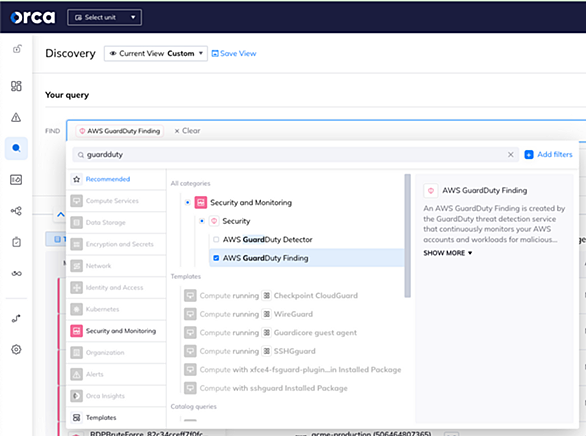
Task: Select template Compute with sshguard Installed Package
Action: pos(266,388)
